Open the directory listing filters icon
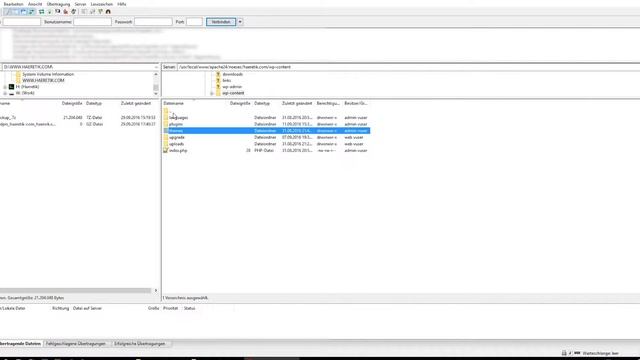Image resolution: width=640 pixels, height=360 pixels. point(84,12)
